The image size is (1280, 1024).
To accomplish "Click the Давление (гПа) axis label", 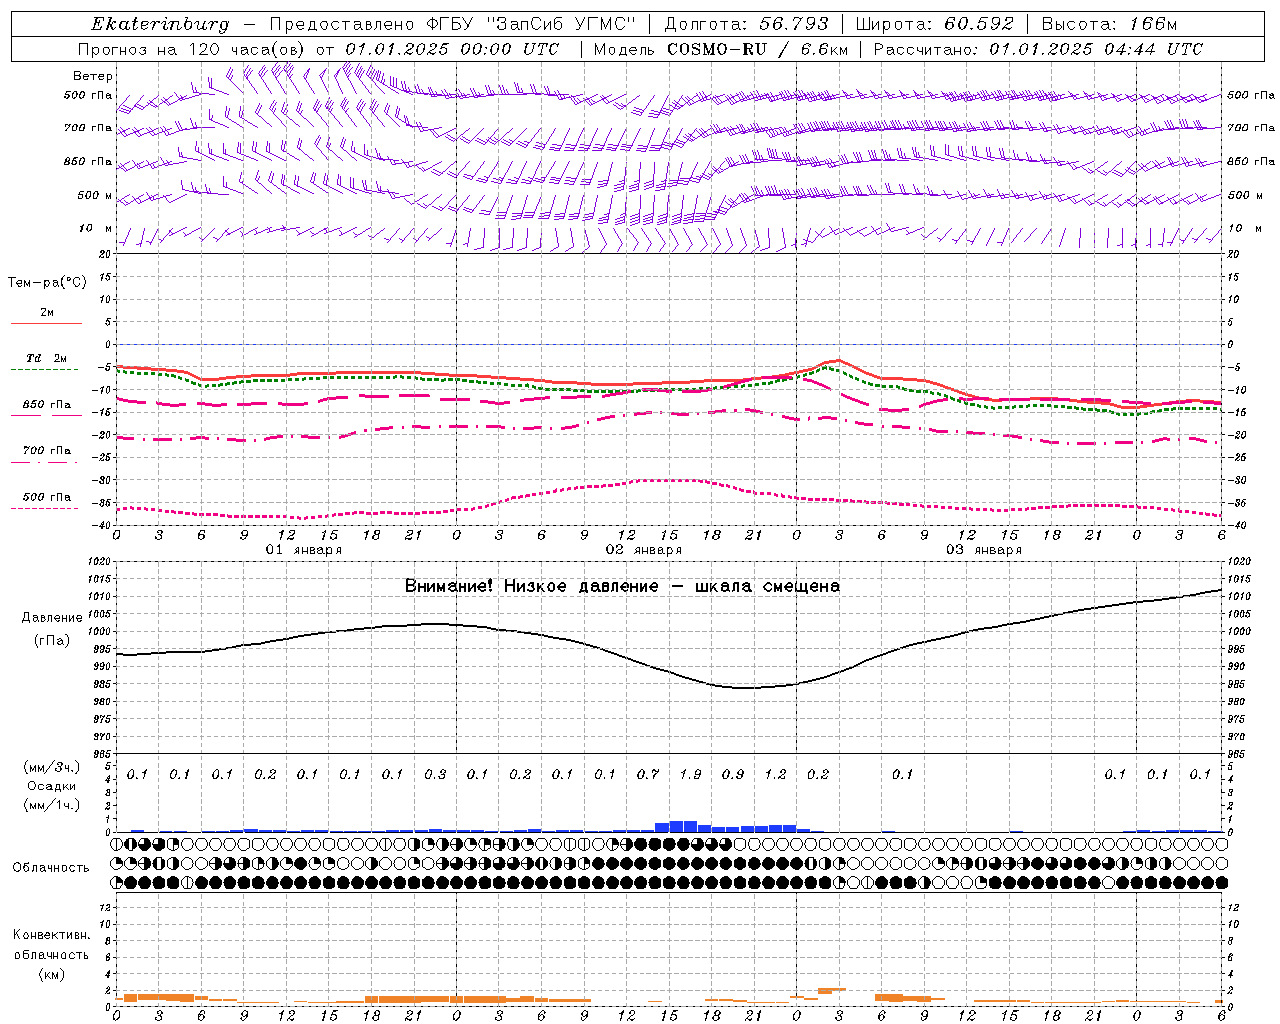I will click(x=52, y=629).
